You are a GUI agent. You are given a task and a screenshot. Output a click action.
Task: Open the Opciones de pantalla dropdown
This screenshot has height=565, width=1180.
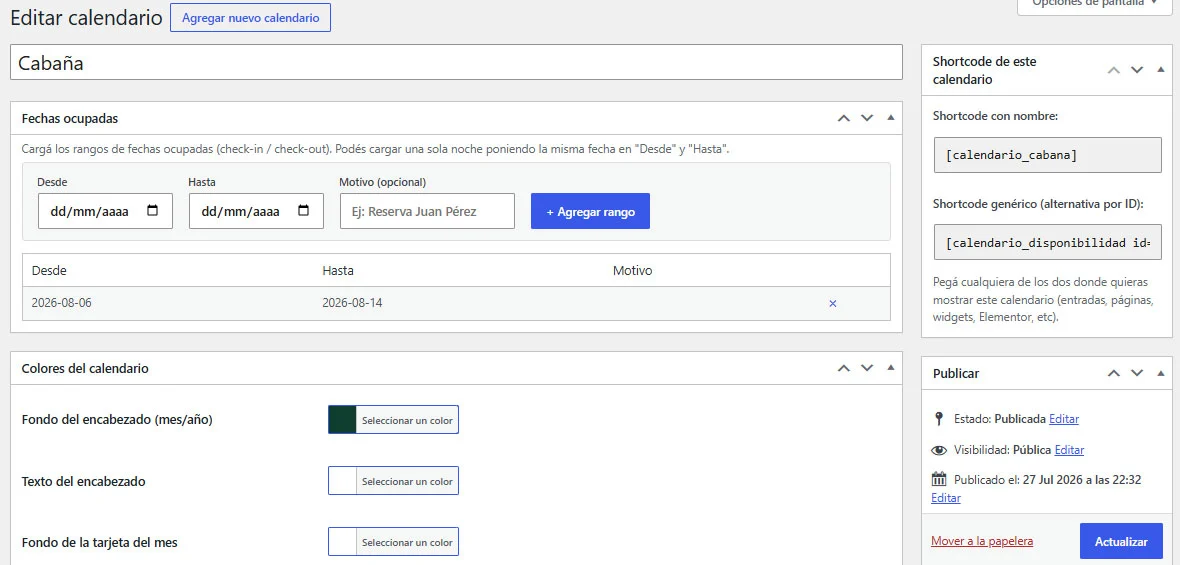pos(1093,4)
